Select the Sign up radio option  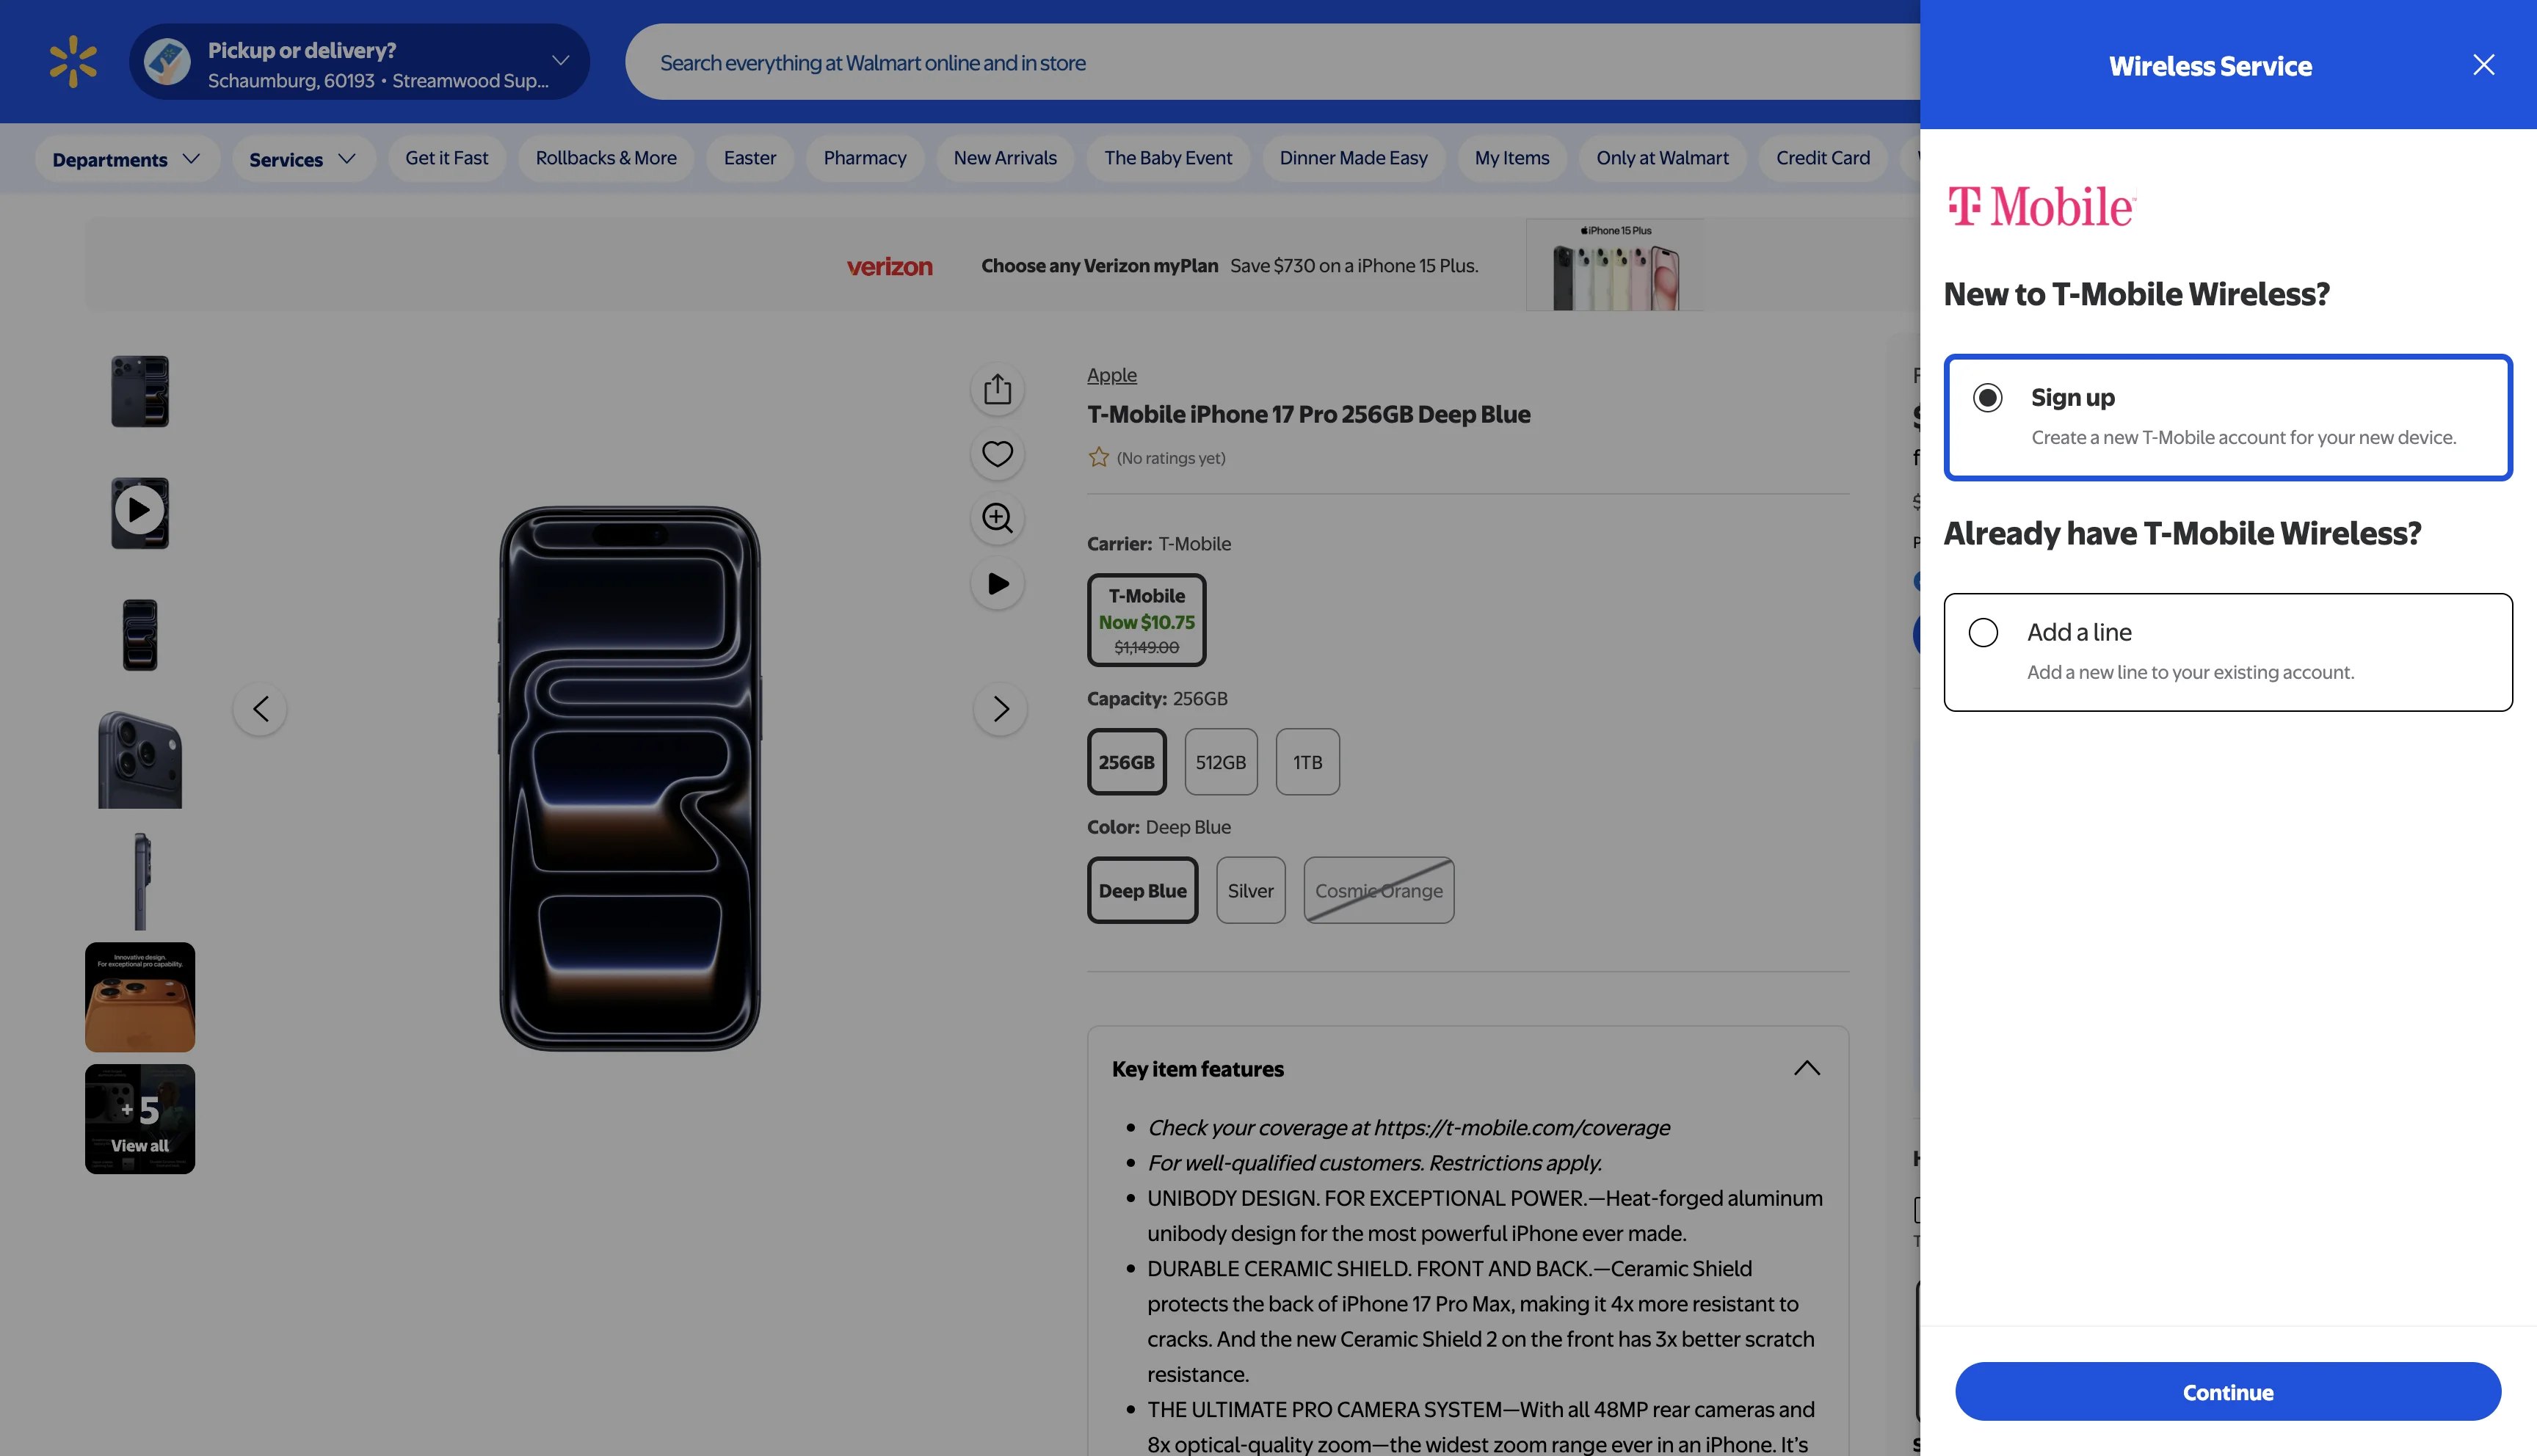point(1987,398)
